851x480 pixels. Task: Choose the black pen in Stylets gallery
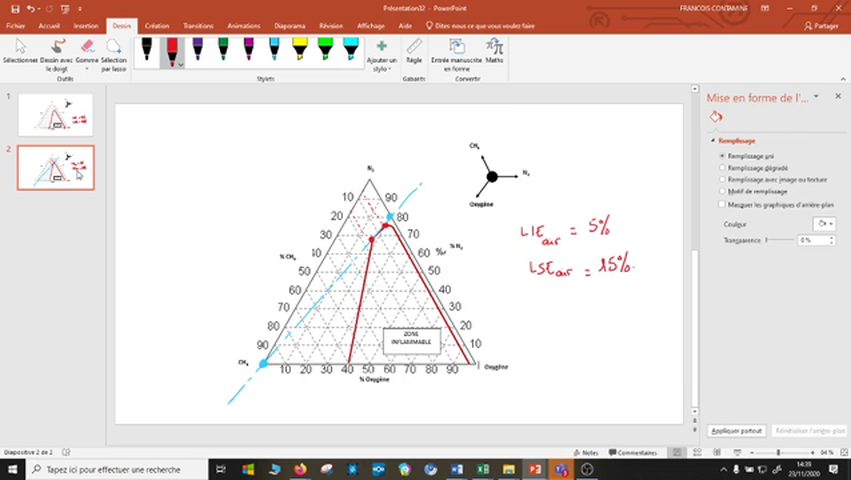pyautogui.click(x=147, y=50)
